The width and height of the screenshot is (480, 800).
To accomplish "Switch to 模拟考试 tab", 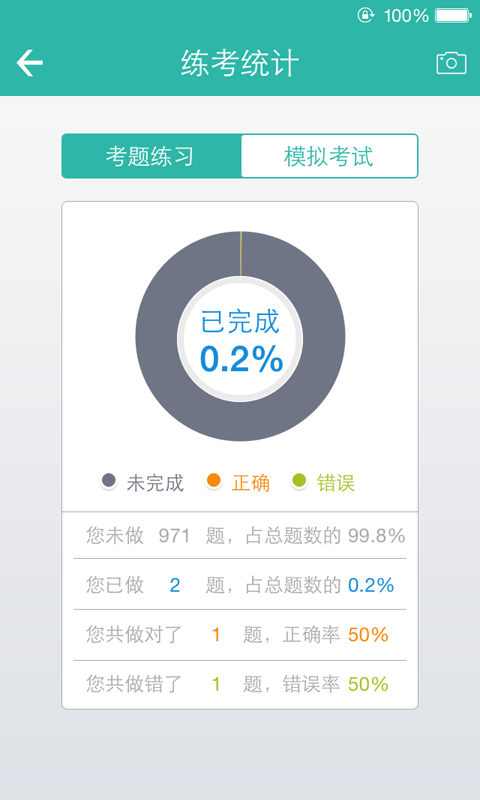I will pos(329,156).
